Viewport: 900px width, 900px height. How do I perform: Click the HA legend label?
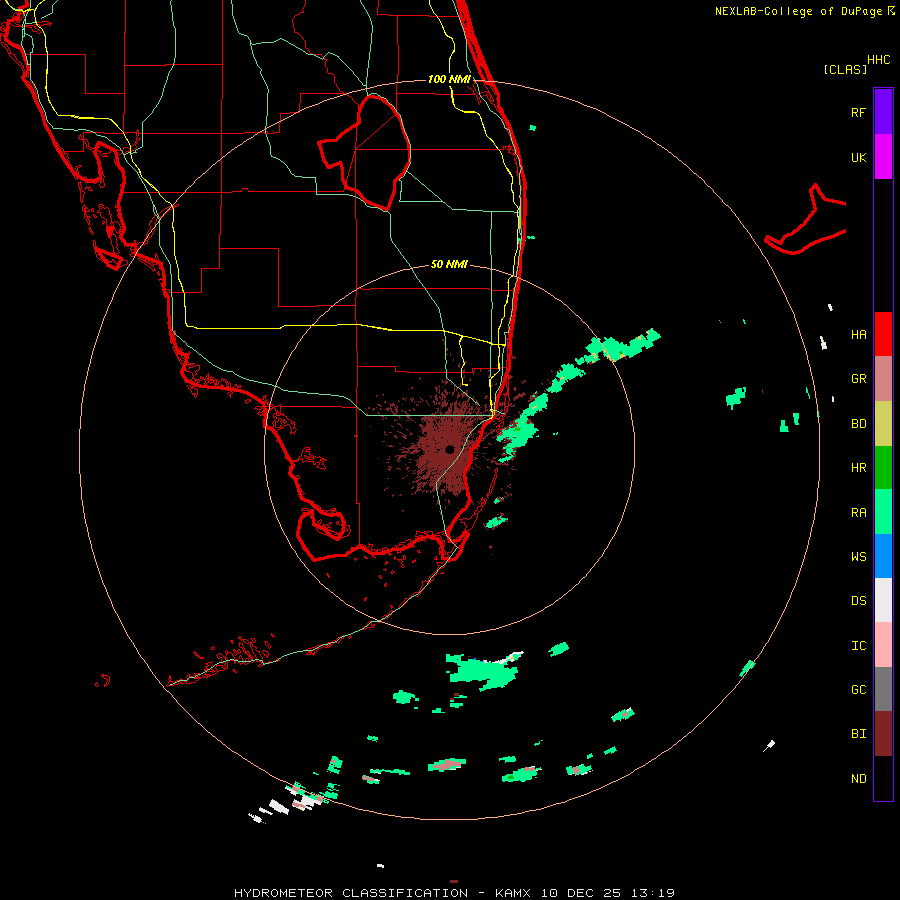[x=858, y=335]
